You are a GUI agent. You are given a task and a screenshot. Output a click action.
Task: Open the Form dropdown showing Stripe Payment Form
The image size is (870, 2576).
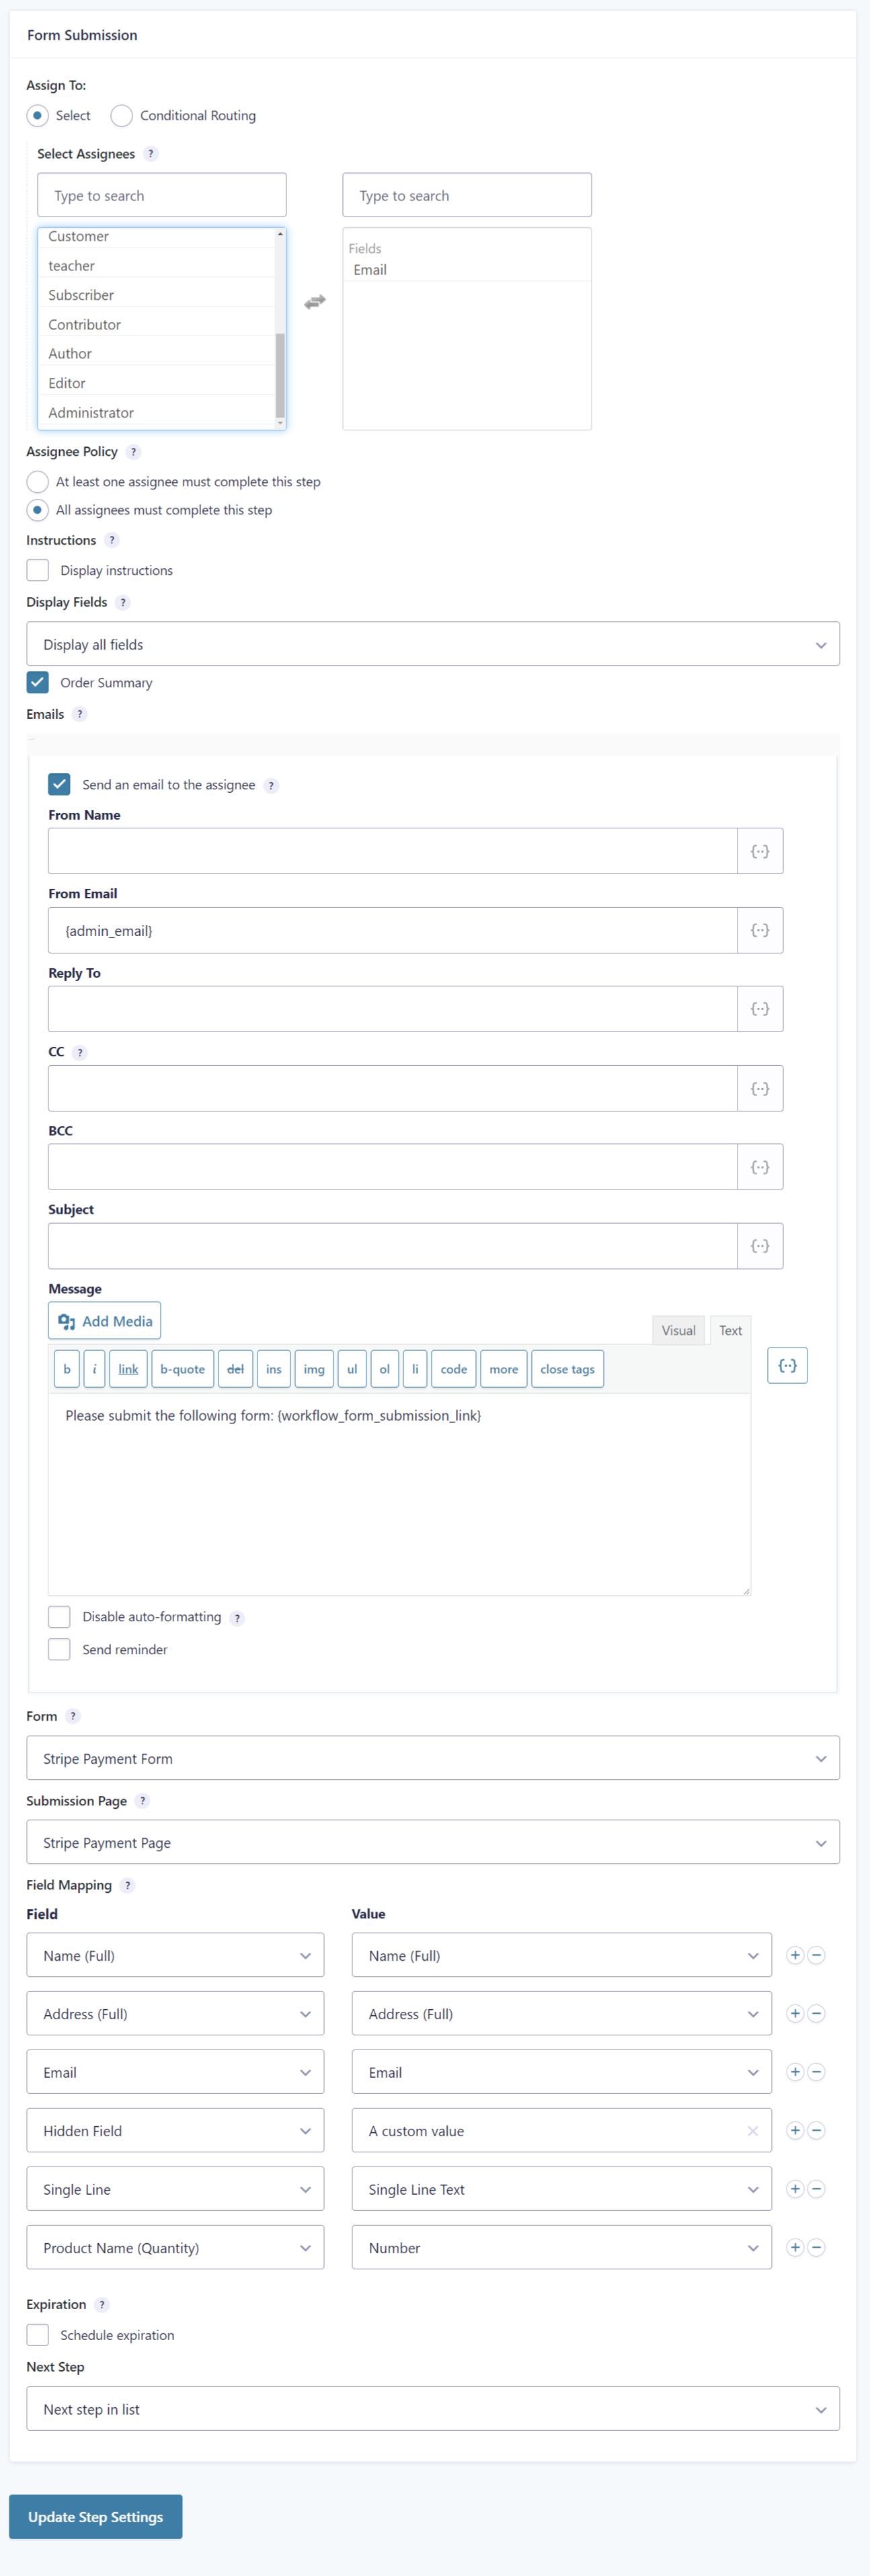click(433, 1758)
